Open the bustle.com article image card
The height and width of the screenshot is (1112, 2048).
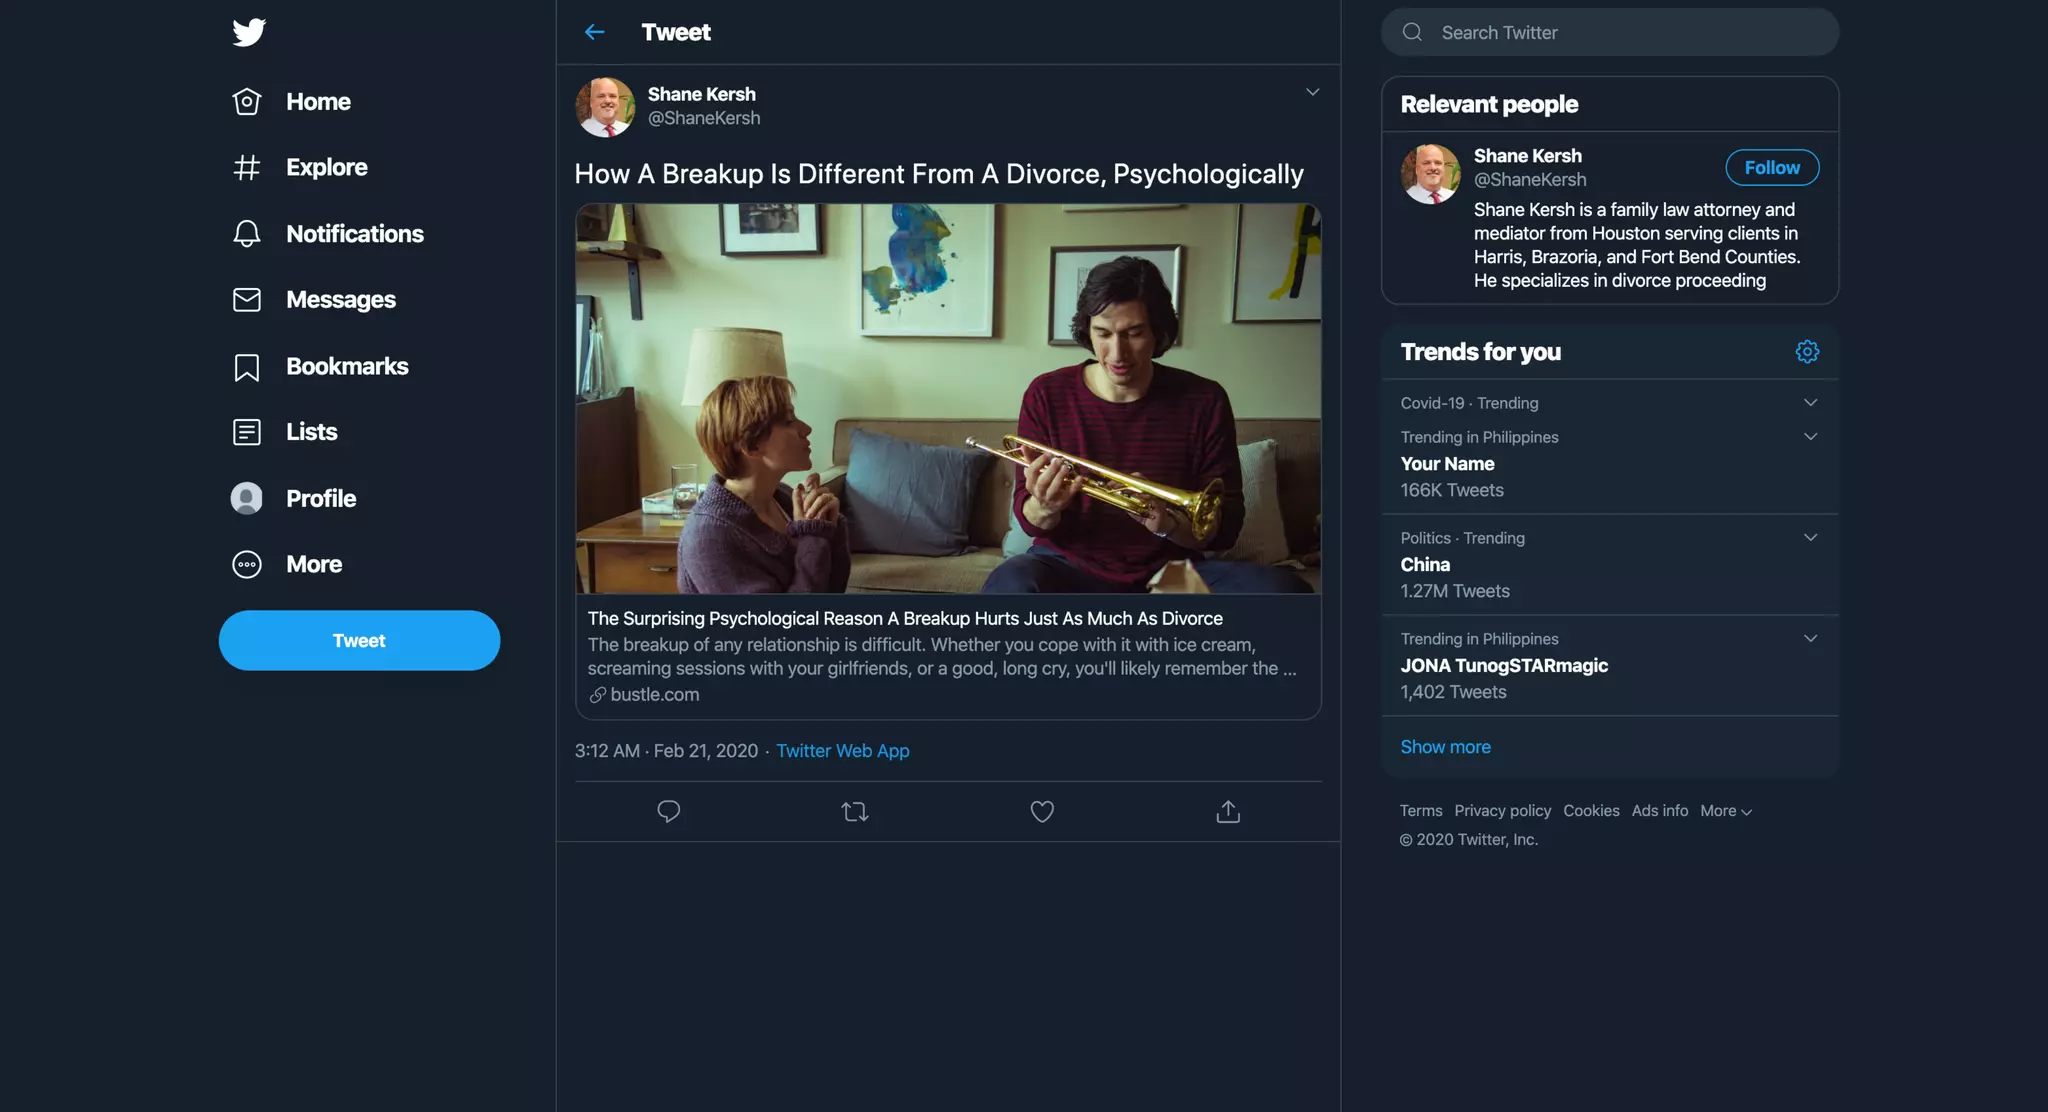pyautogui.click(x=948, y=400)
